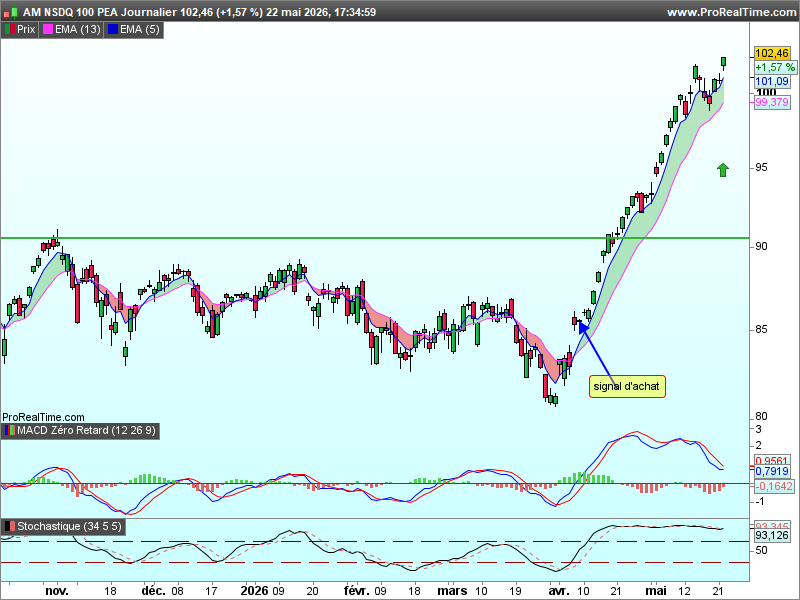Click the 'avr.' date on the time axis
The width and height of the screenshot is (800, 600).
pos(559,591)
